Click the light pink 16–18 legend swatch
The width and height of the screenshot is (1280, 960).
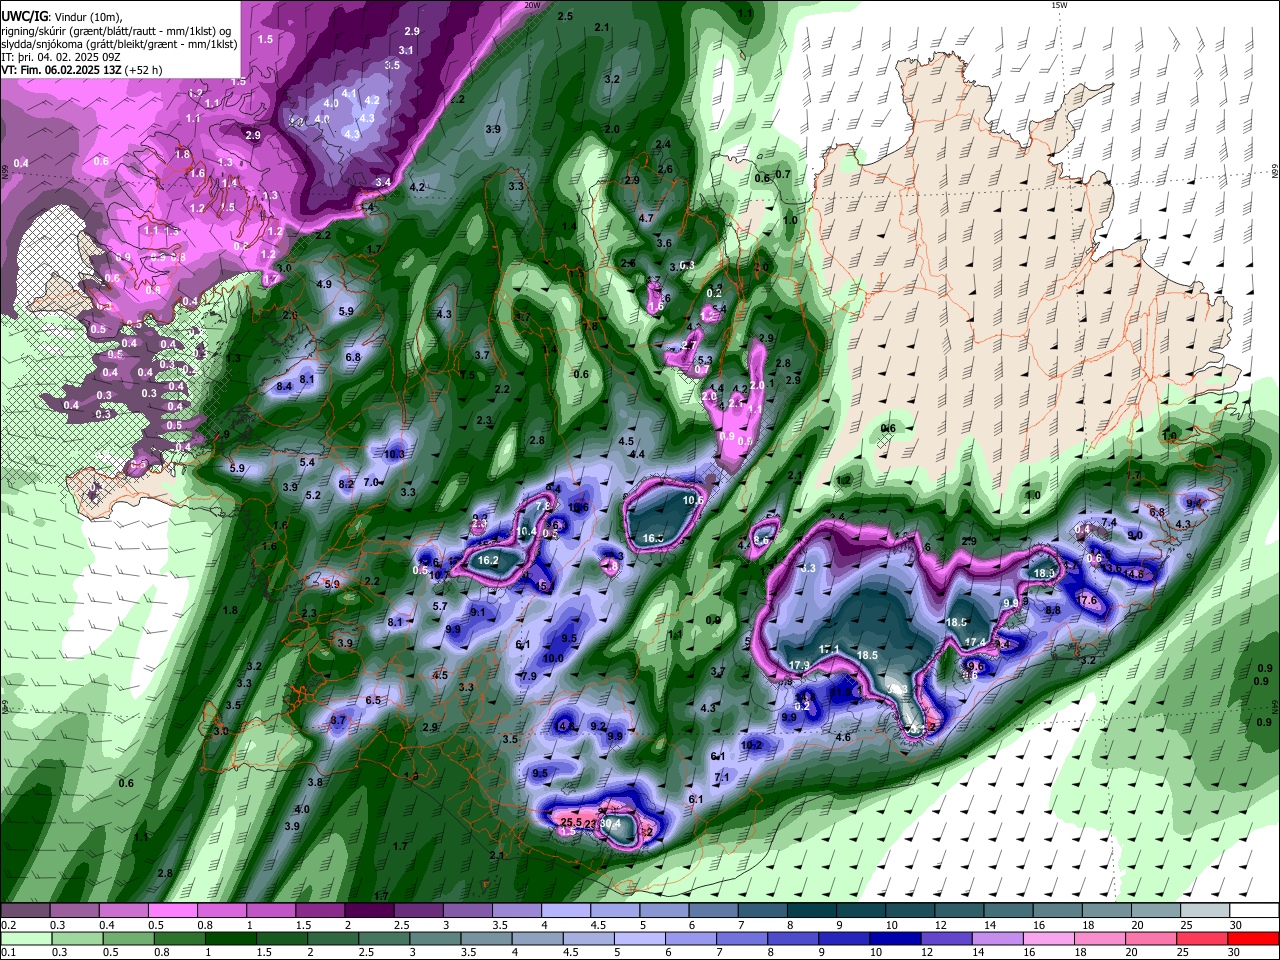(1048, 938)
